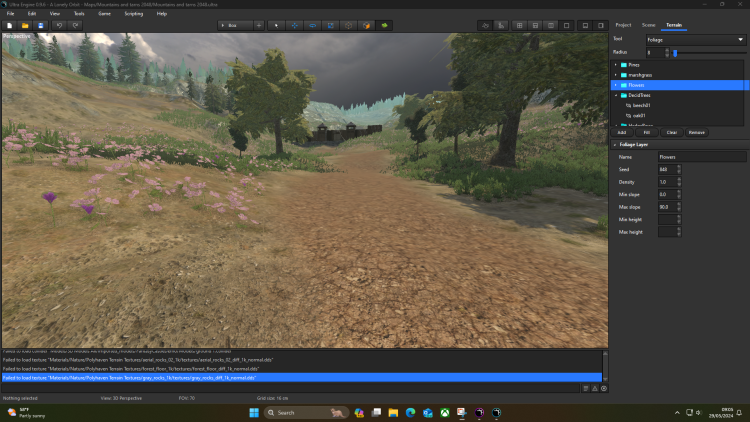Click the Density value stepper

tap(679, 182)
